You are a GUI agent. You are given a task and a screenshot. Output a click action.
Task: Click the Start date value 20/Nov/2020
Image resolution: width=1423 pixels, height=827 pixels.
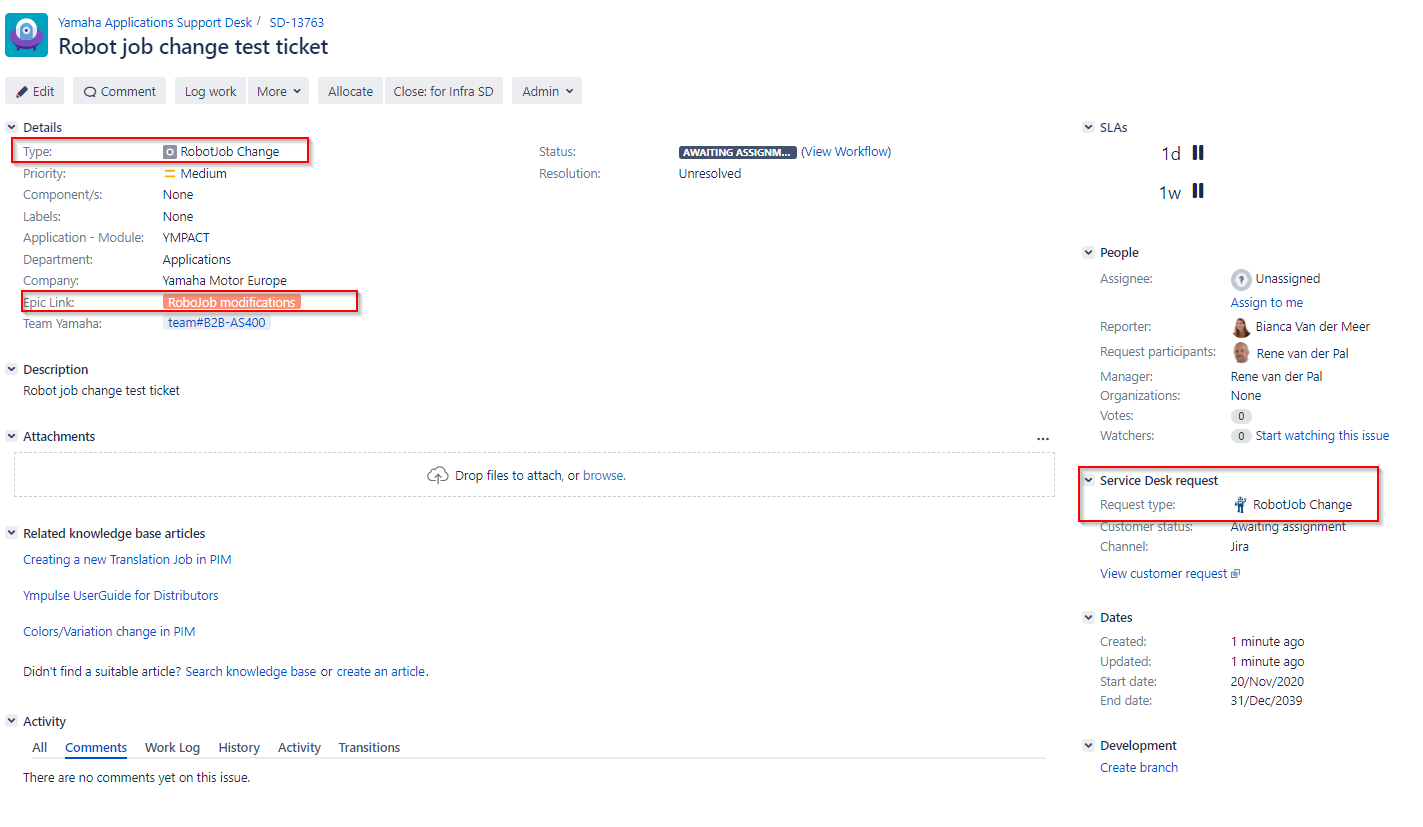[x=1267, y=682]
